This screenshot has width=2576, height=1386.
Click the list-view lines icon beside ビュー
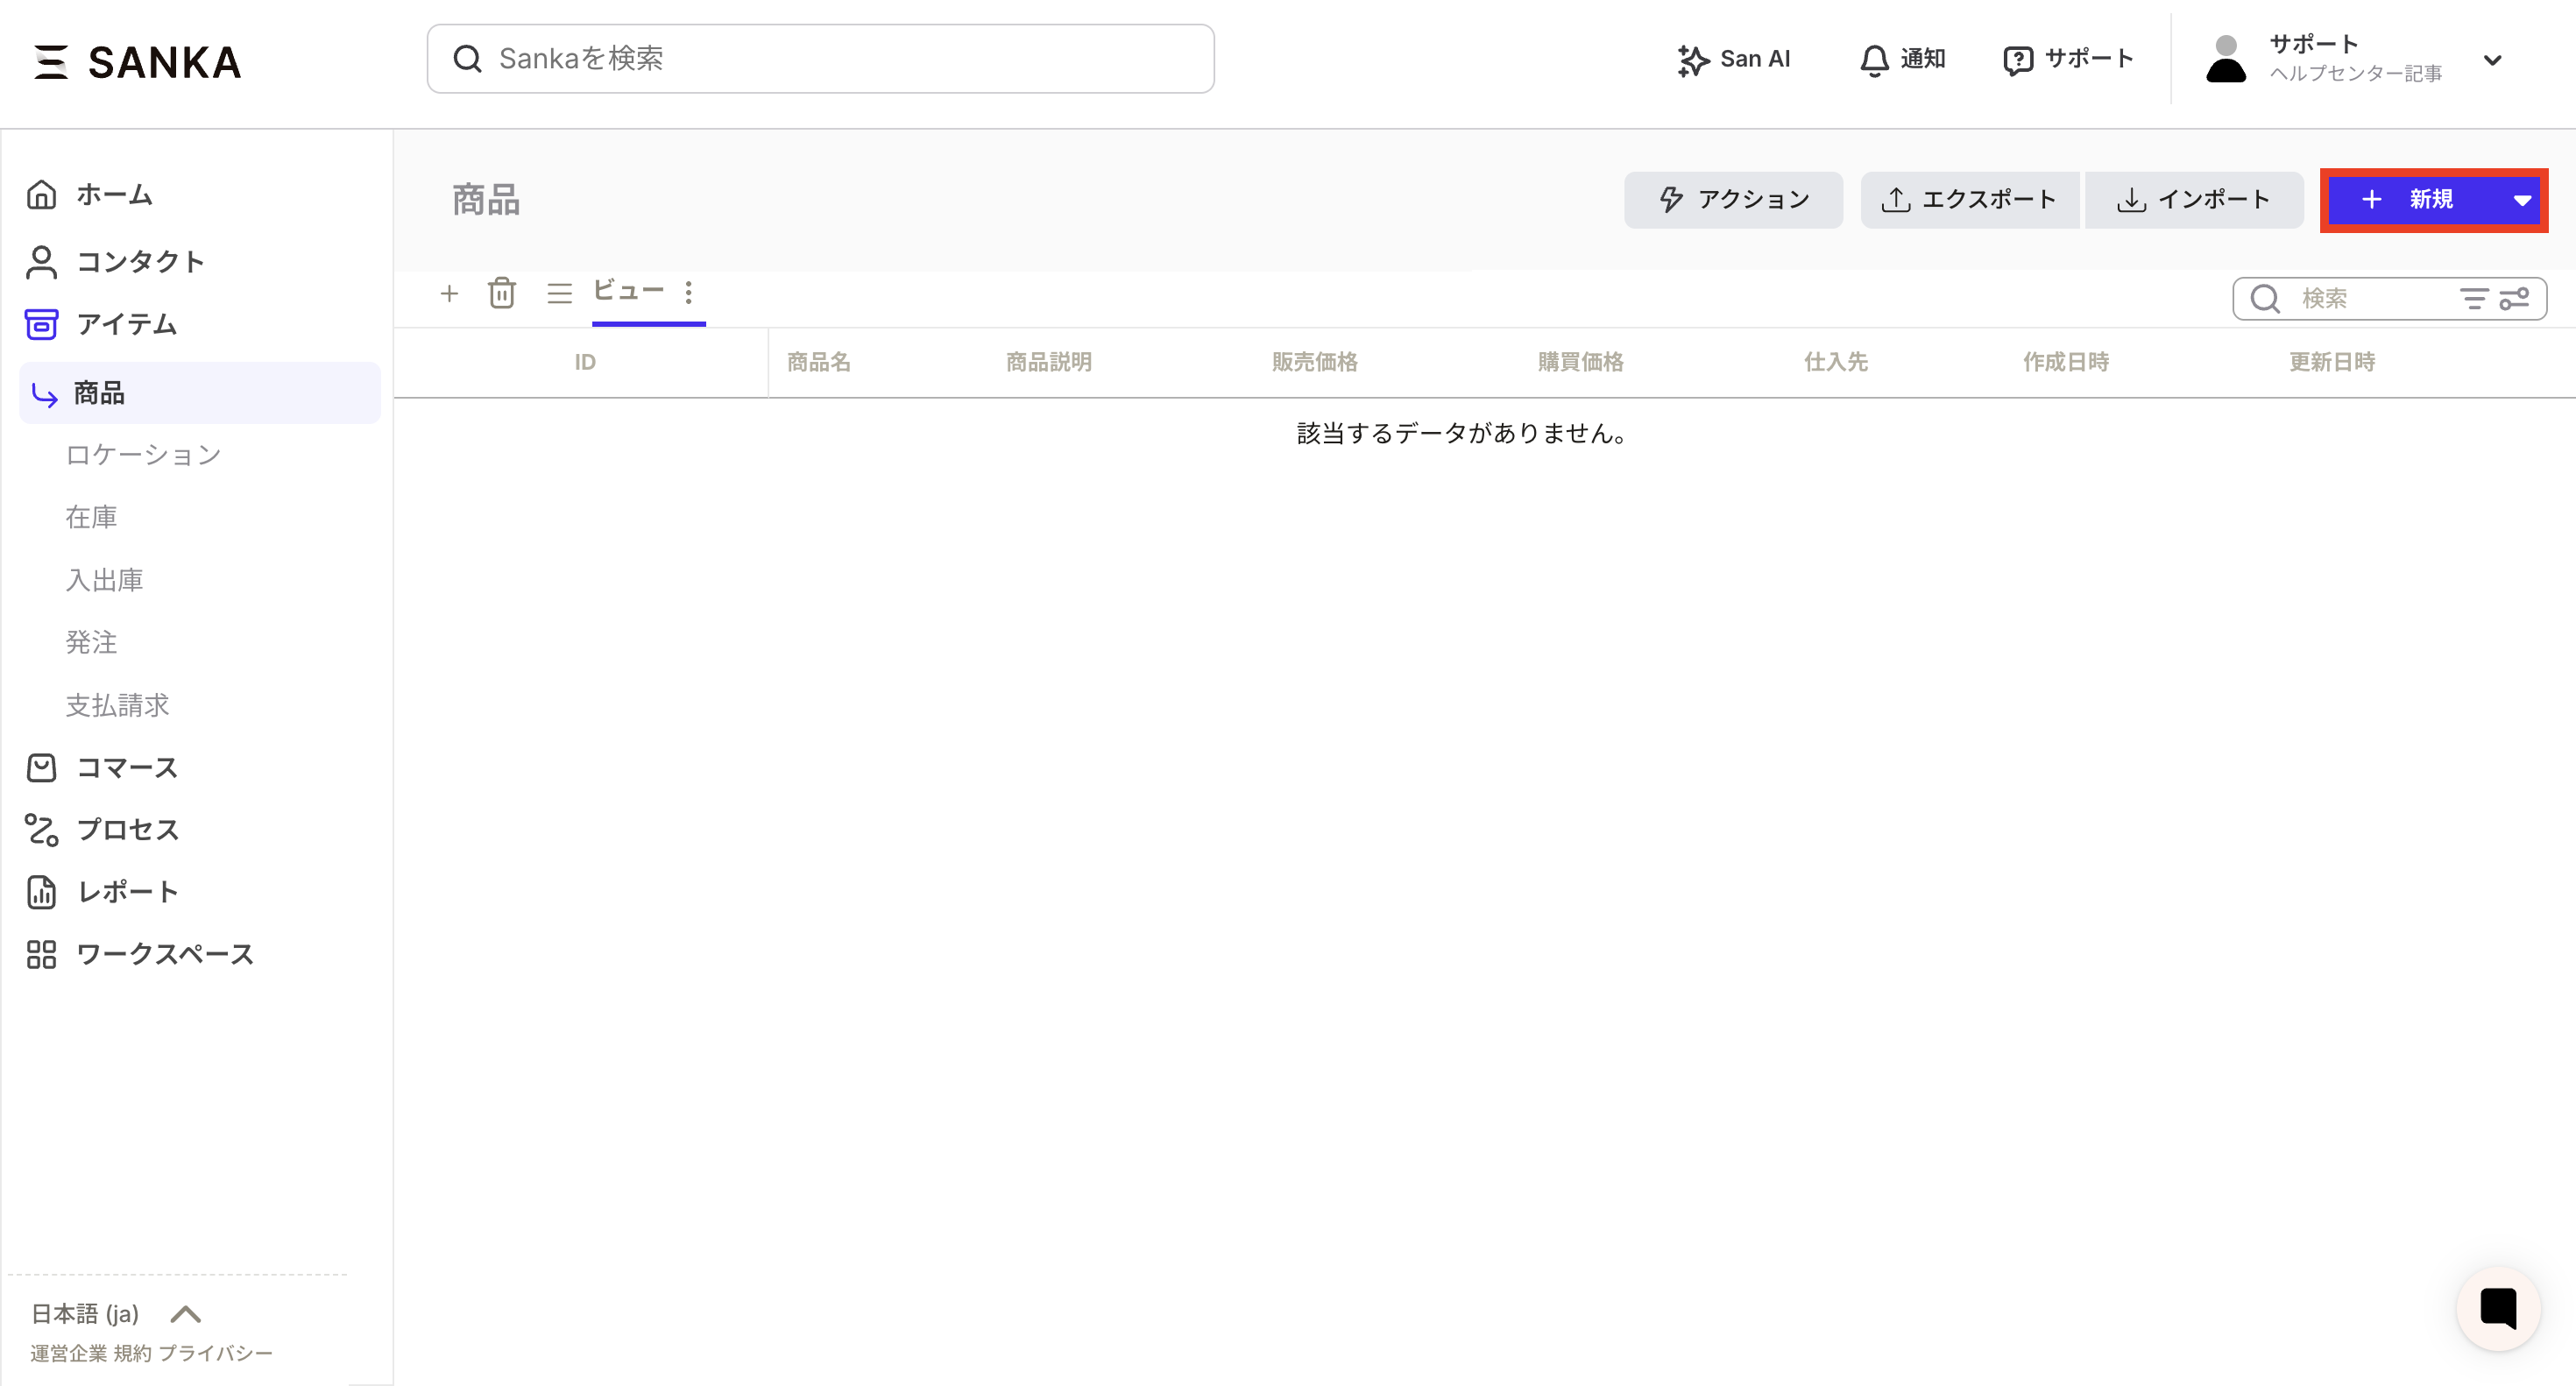(559, 293)
